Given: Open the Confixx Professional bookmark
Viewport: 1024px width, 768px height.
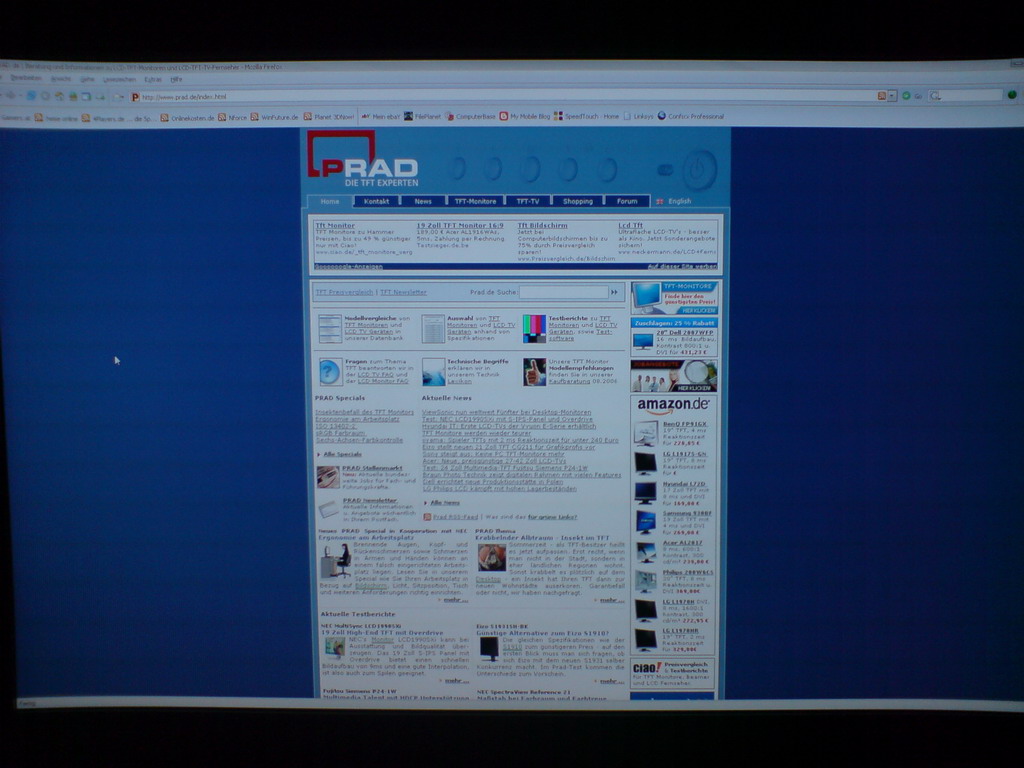Looking at the screenshot, I should [x=690, y=116].
